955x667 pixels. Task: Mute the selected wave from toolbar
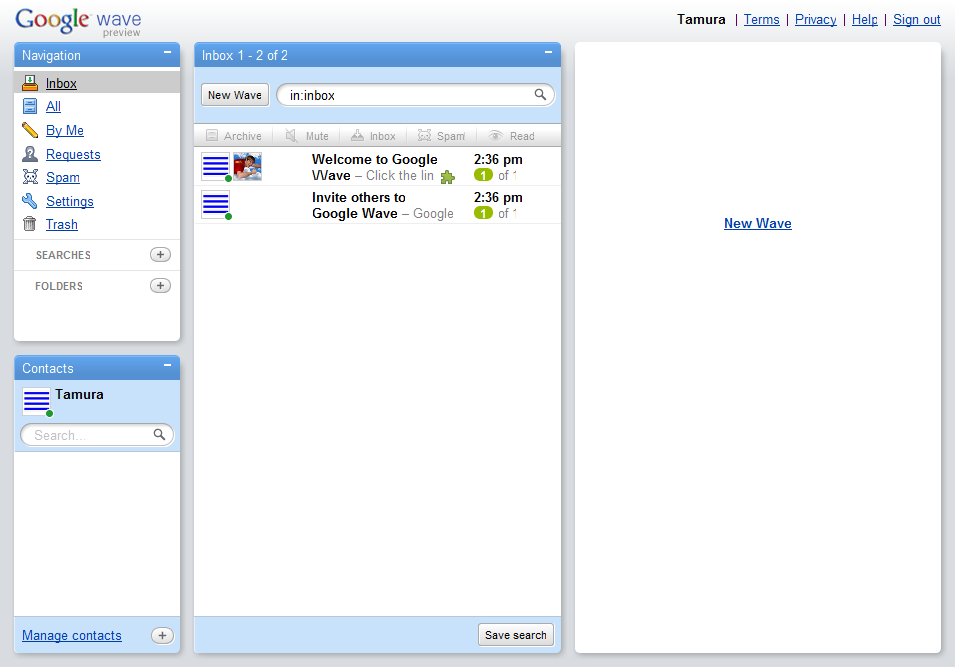point(306,136)
